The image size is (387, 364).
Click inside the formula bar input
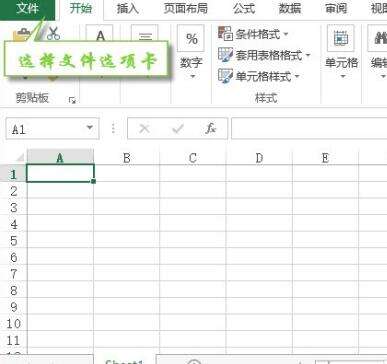(309, 128)
